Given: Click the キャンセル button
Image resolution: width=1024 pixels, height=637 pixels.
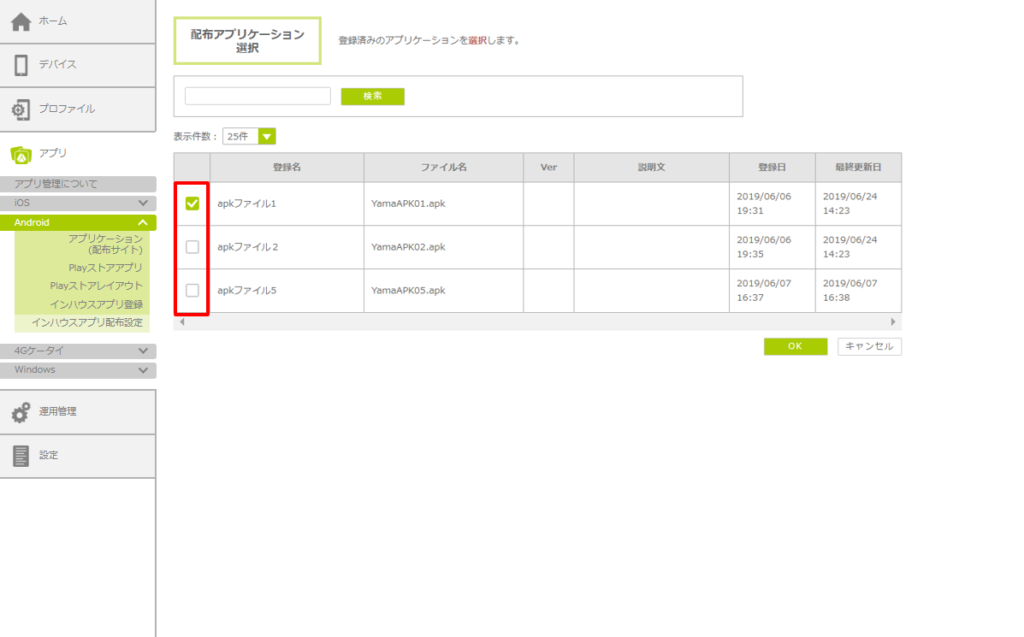Looking at the screenshot, I should coord(869,347).
